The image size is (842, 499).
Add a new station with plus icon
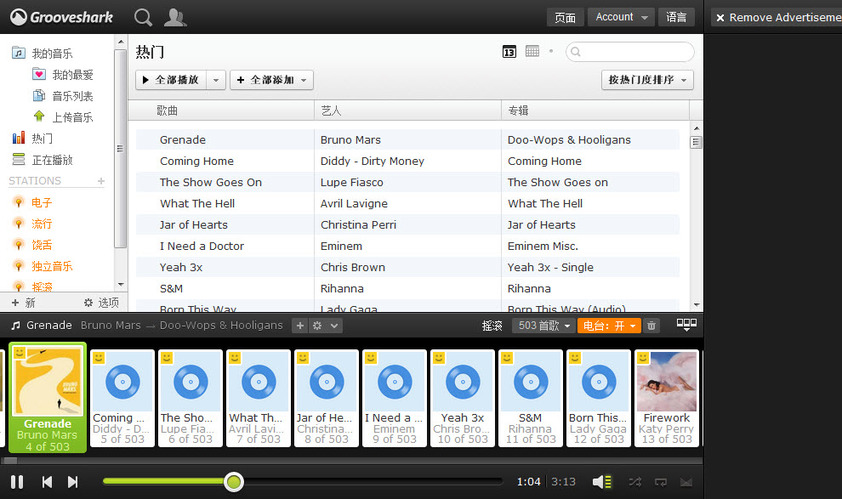101,181
